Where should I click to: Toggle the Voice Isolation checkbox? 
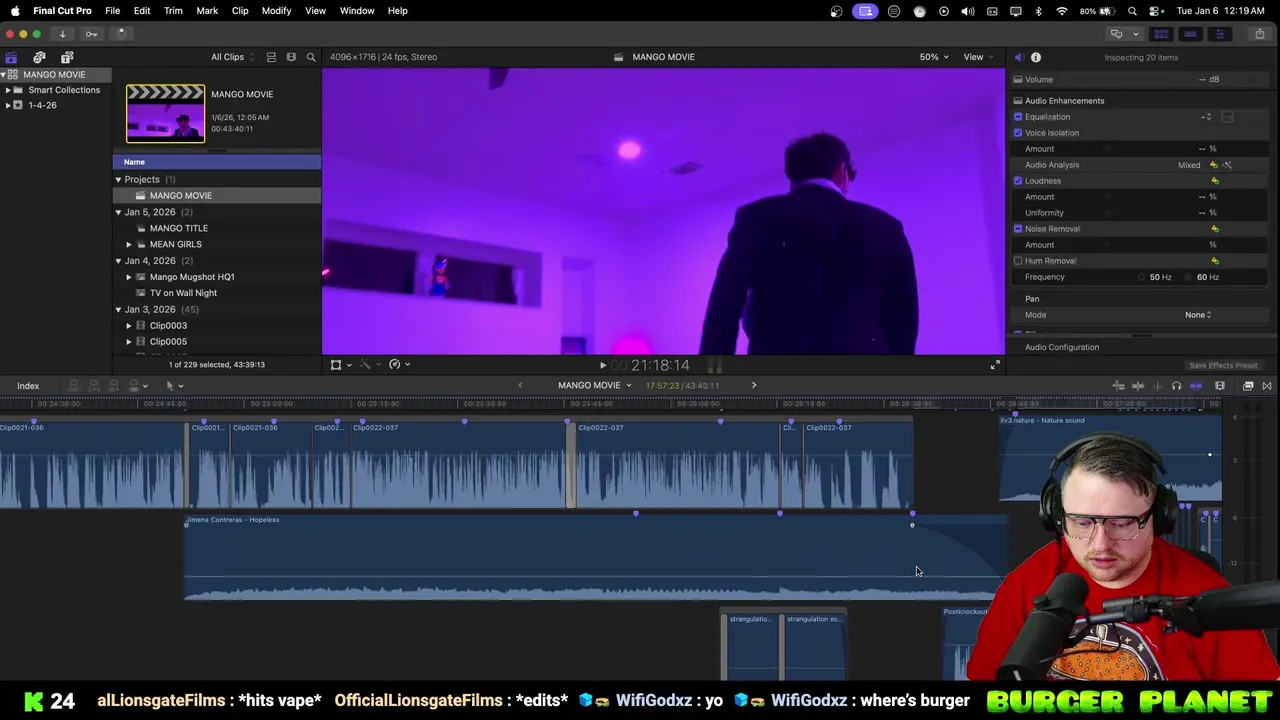point(1018,133)
